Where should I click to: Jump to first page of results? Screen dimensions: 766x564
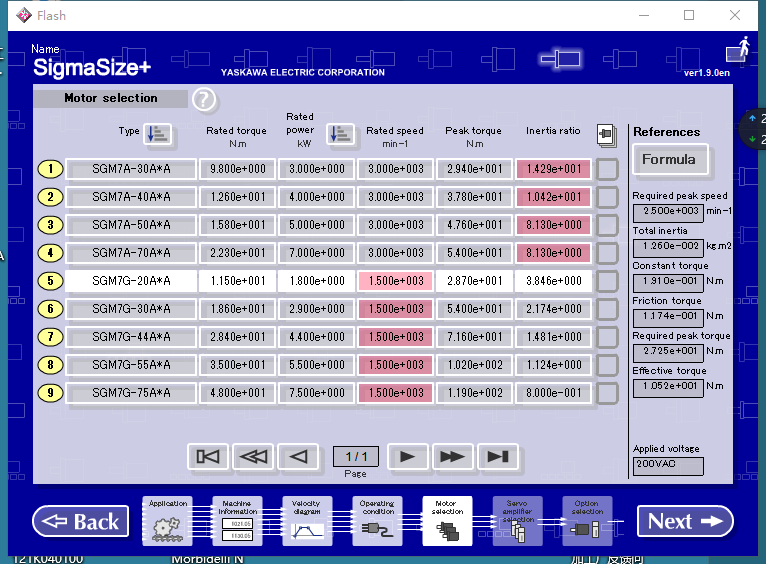tap(208, 457)
